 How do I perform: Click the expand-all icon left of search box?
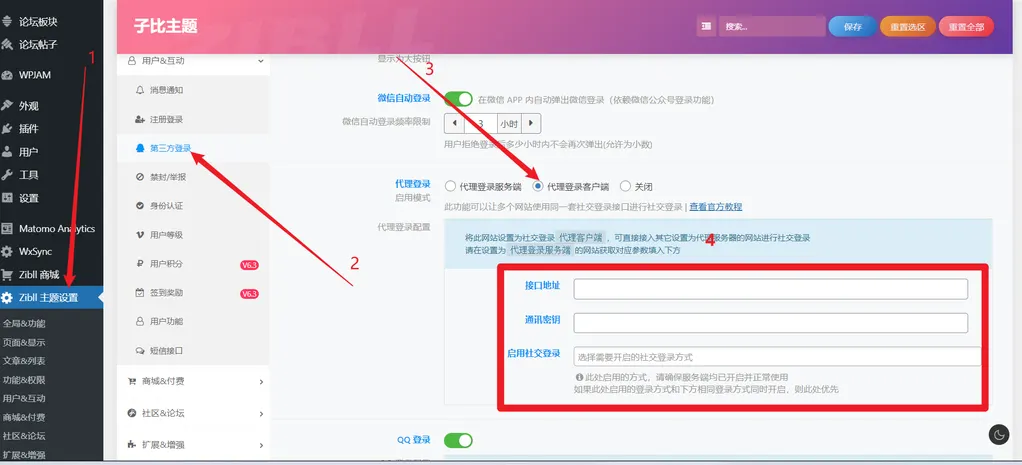pyautogui.click(x=706, y=27)
